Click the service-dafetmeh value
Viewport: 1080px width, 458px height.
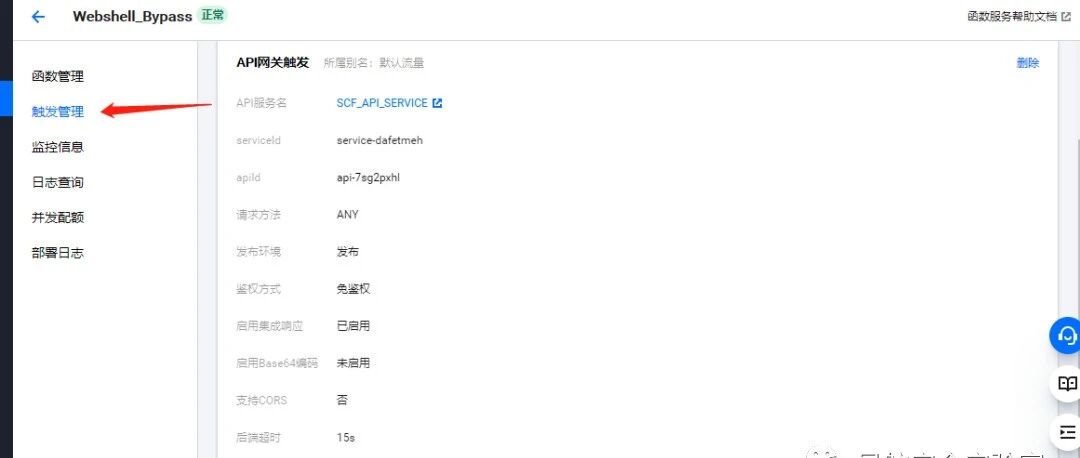click(x=380, y=140)
